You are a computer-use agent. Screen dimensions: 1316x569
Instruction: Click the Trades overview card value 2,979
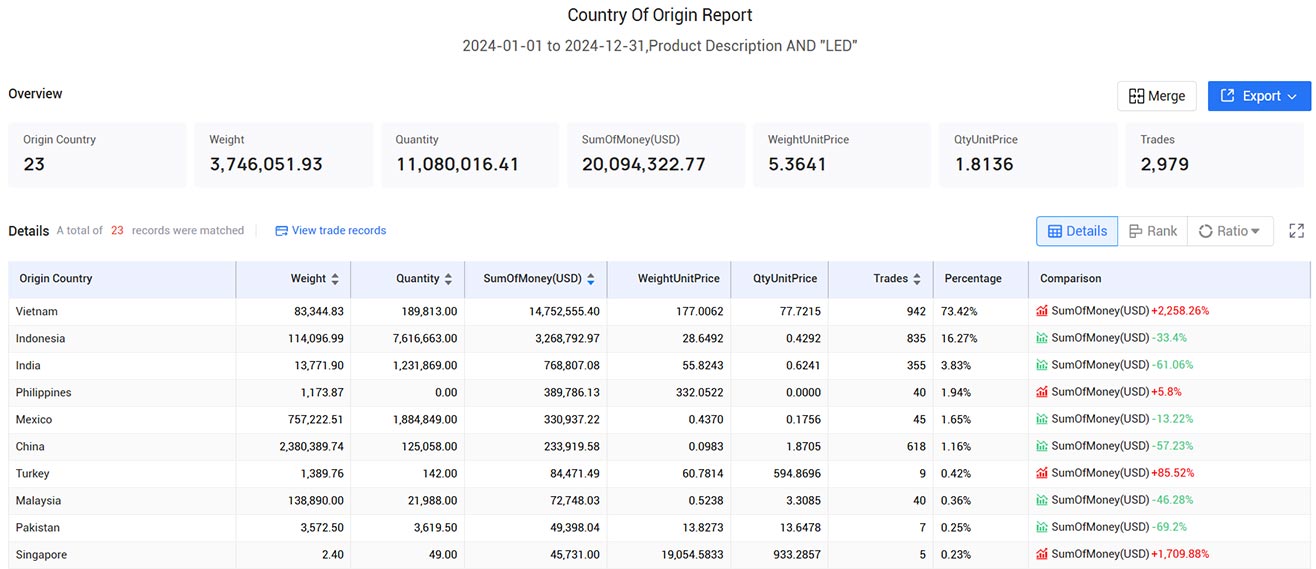click(x=1165, y=164)
